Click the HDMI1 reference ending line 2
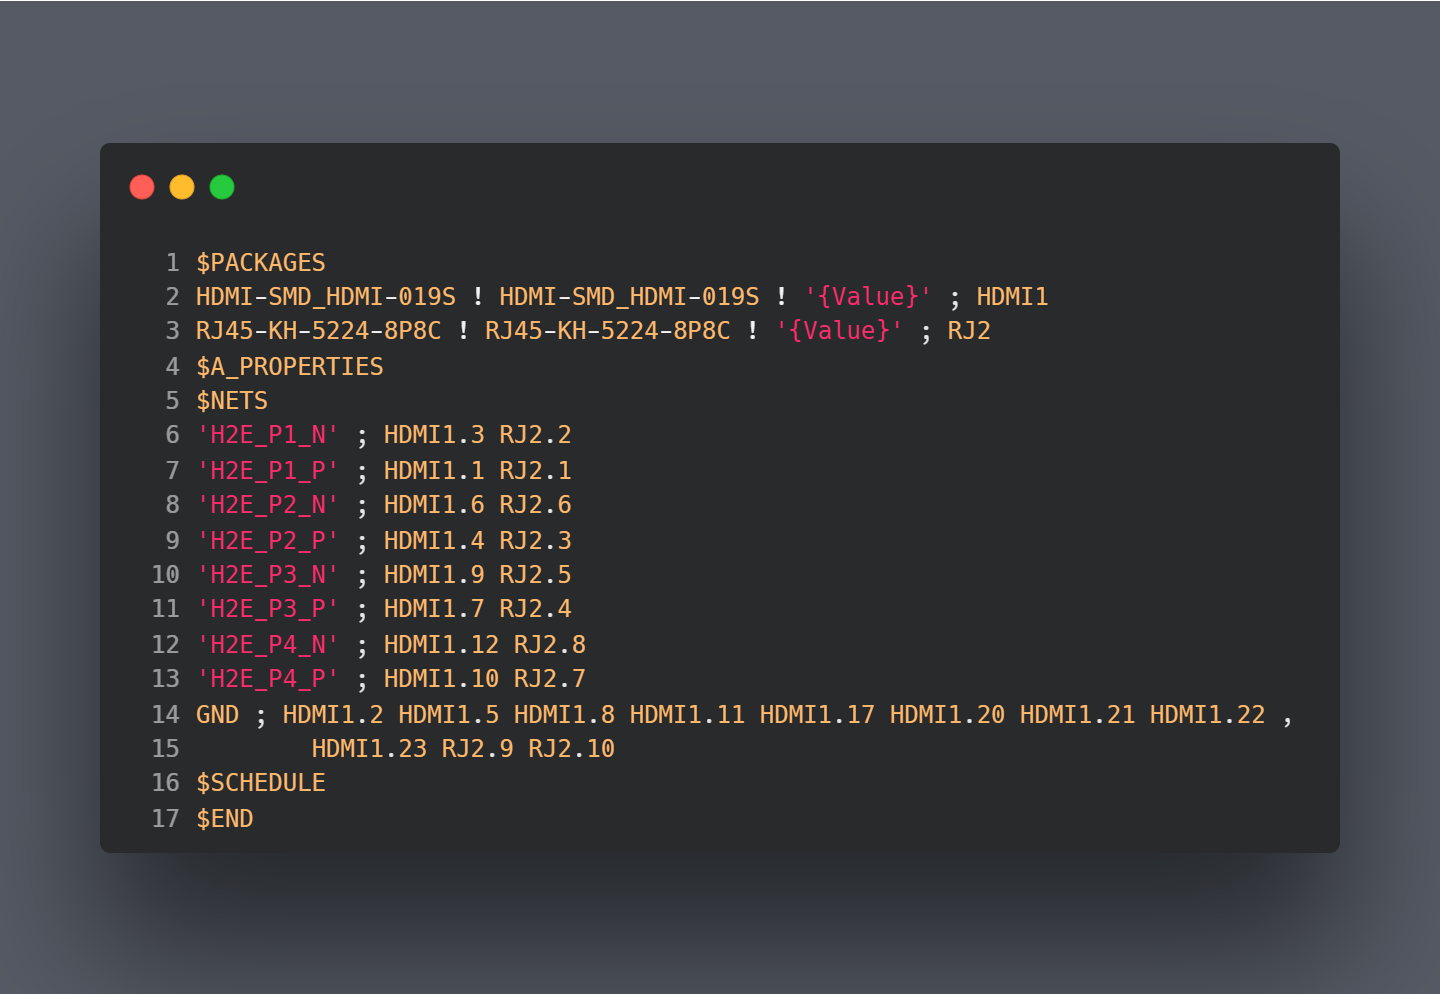This screenshot has height=994, width=1440. [x=1012, y=297]
